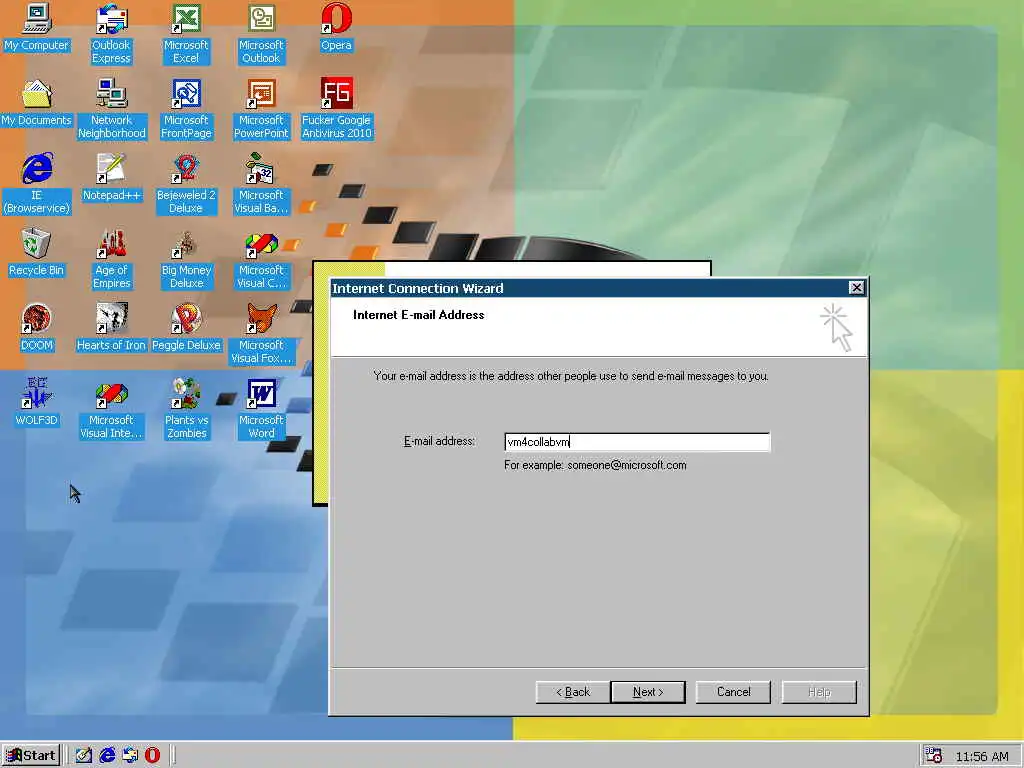Click Show Desktop quick launch icon
Image resolution: width=1024 pixels, height=768 pixels.
(x=84, y=756)
